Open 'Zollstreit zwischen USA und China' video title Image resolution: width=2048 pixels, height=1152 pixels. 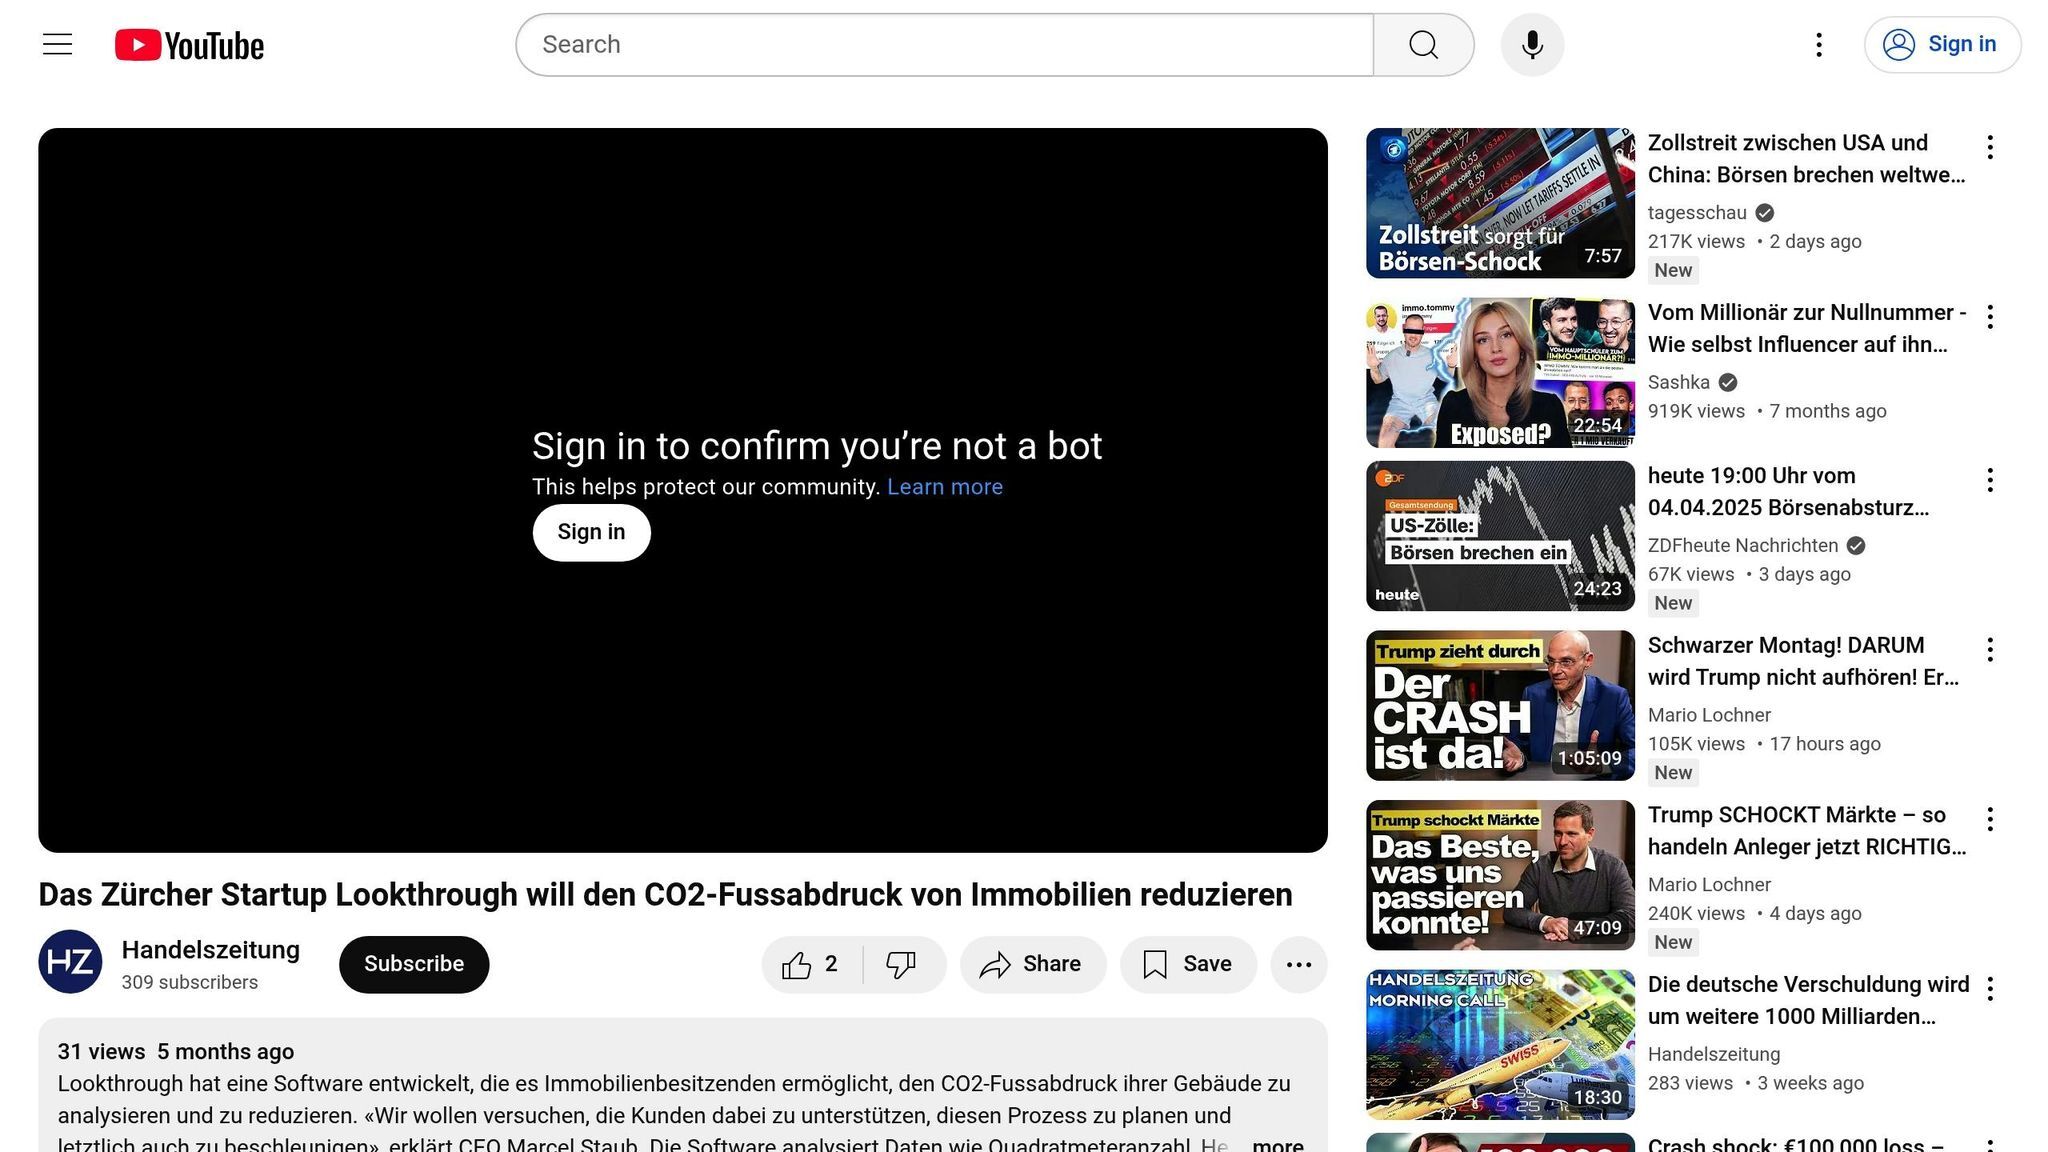pos(1806,159)
